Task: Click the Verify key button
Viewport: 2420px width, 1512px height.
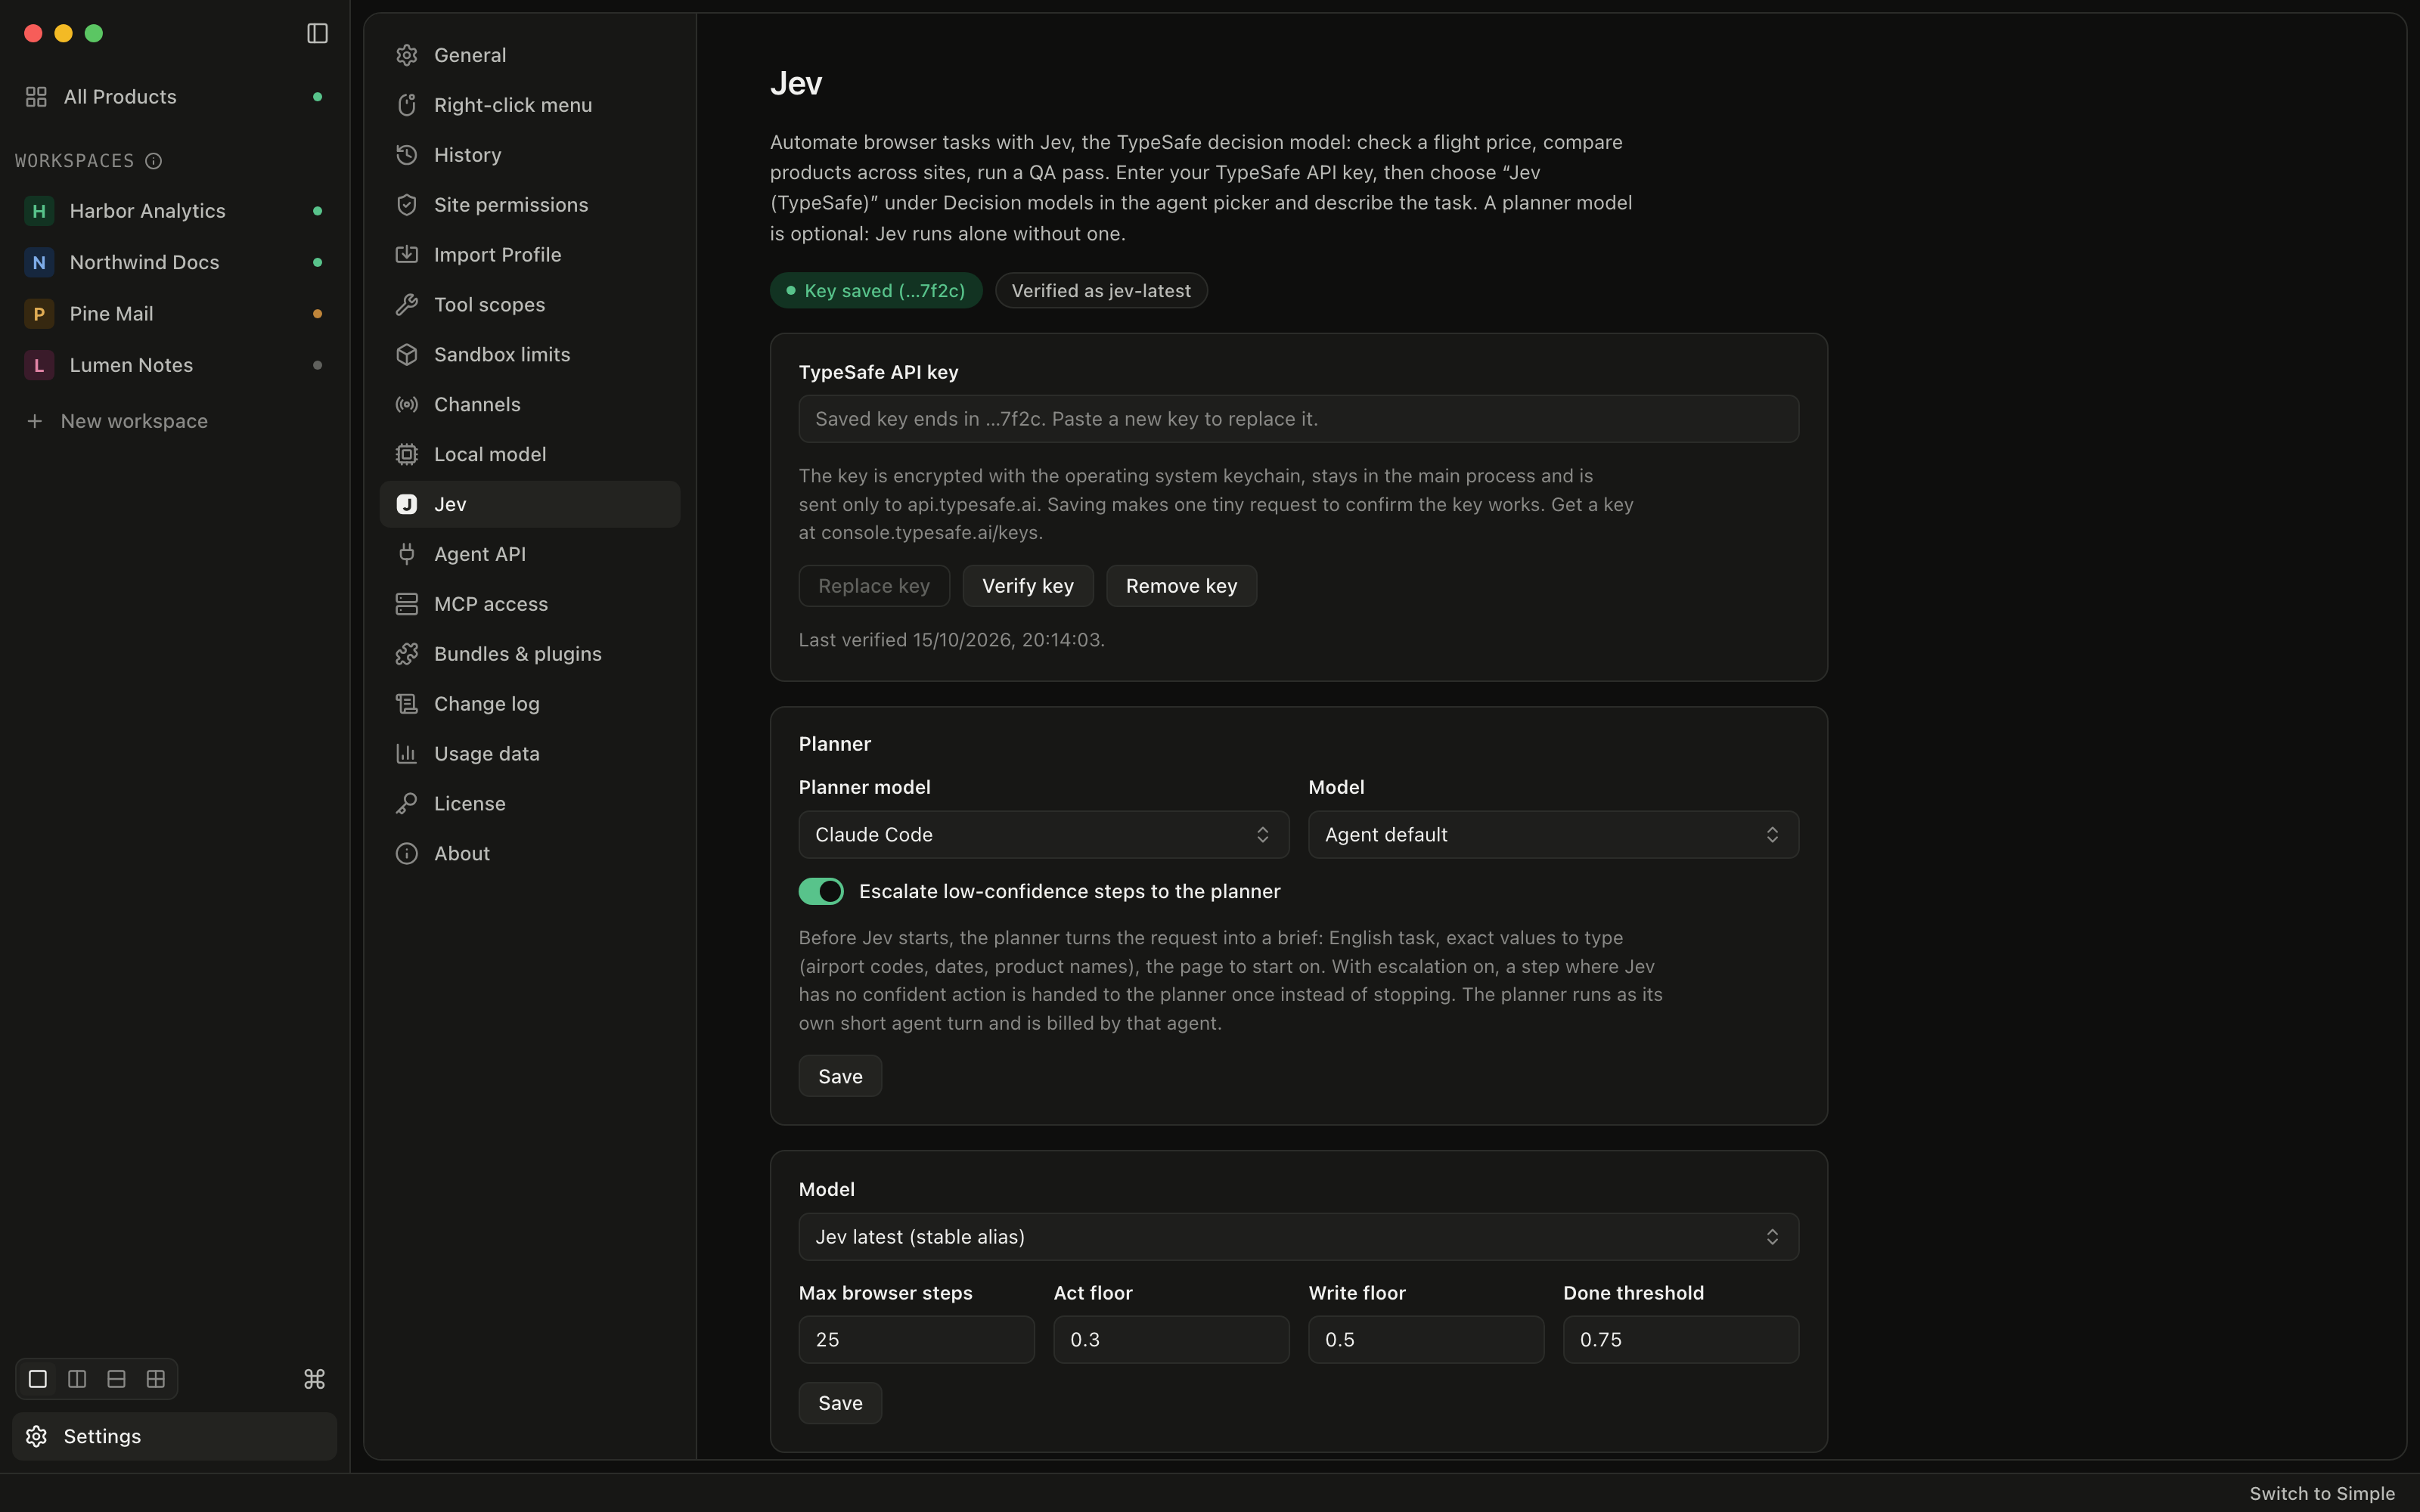Action: [x=1028, y=586]
